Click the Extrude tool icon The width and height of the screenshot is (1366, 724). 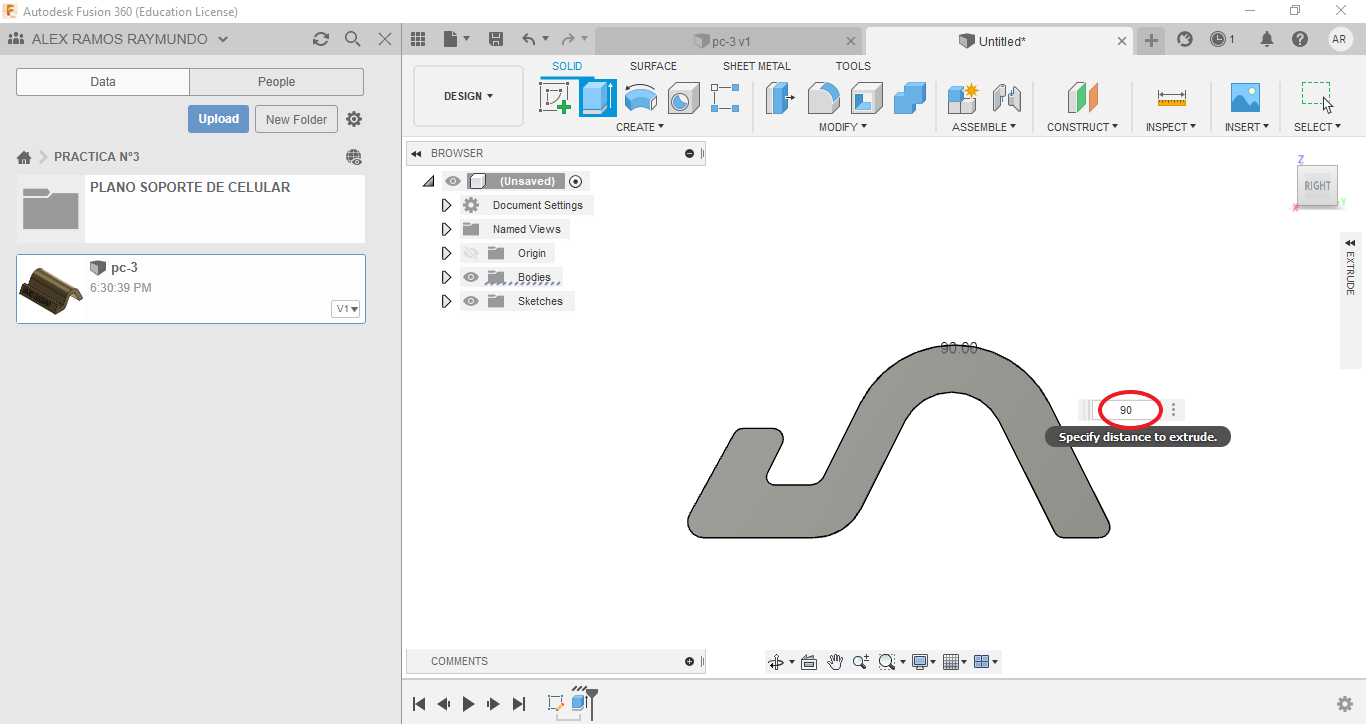(x=597, y=98)
